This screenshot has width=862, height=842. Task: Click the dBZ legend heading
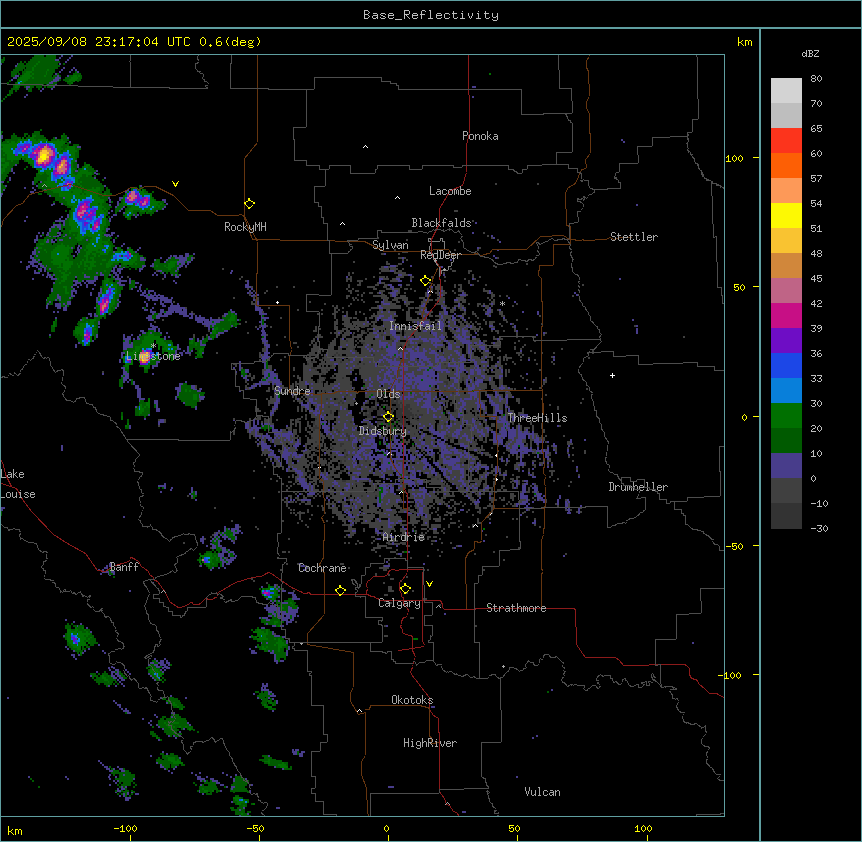point(810,54)
